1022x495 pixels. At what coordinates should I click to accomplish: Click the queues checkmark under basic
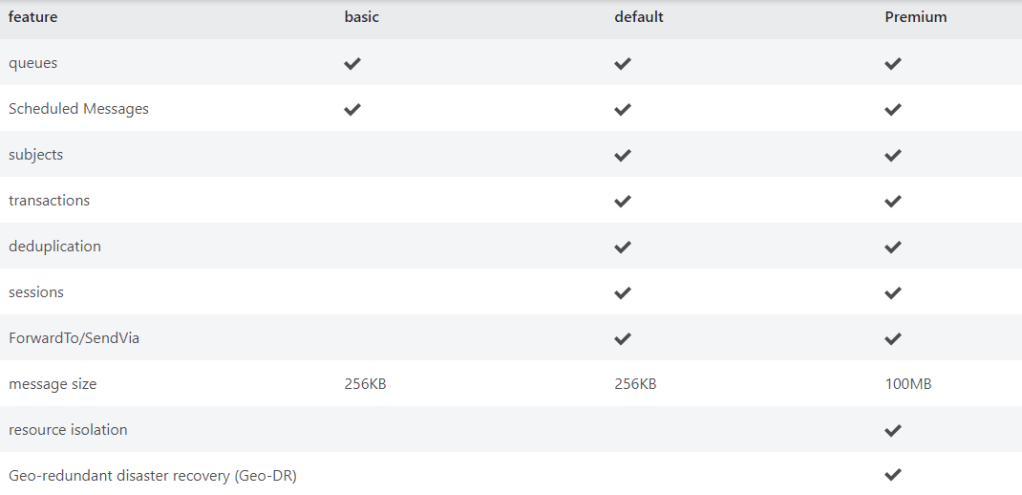pos(352,63)
